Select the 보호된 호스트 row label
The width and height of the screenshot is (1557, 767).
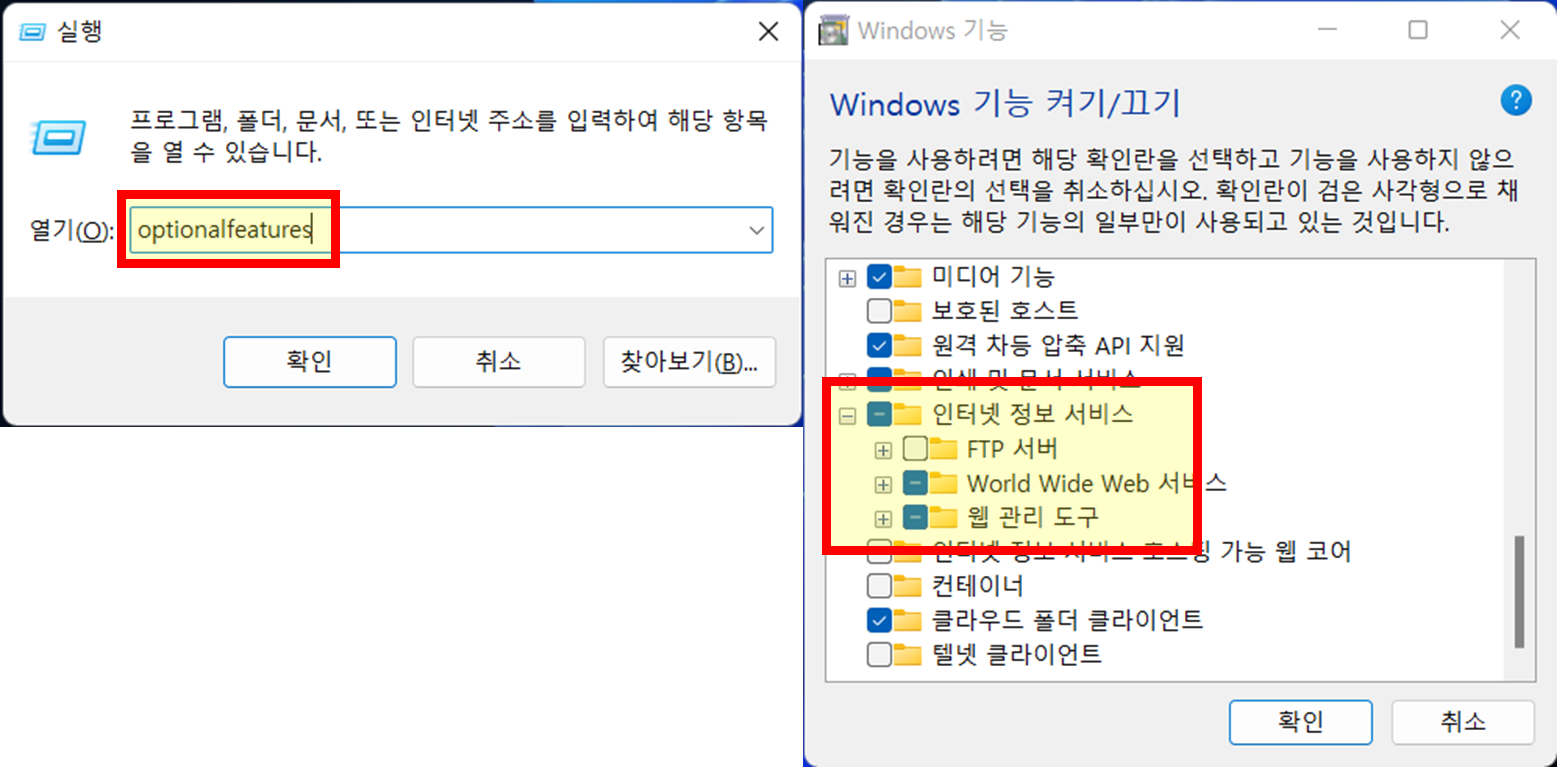pos(1005,310)
